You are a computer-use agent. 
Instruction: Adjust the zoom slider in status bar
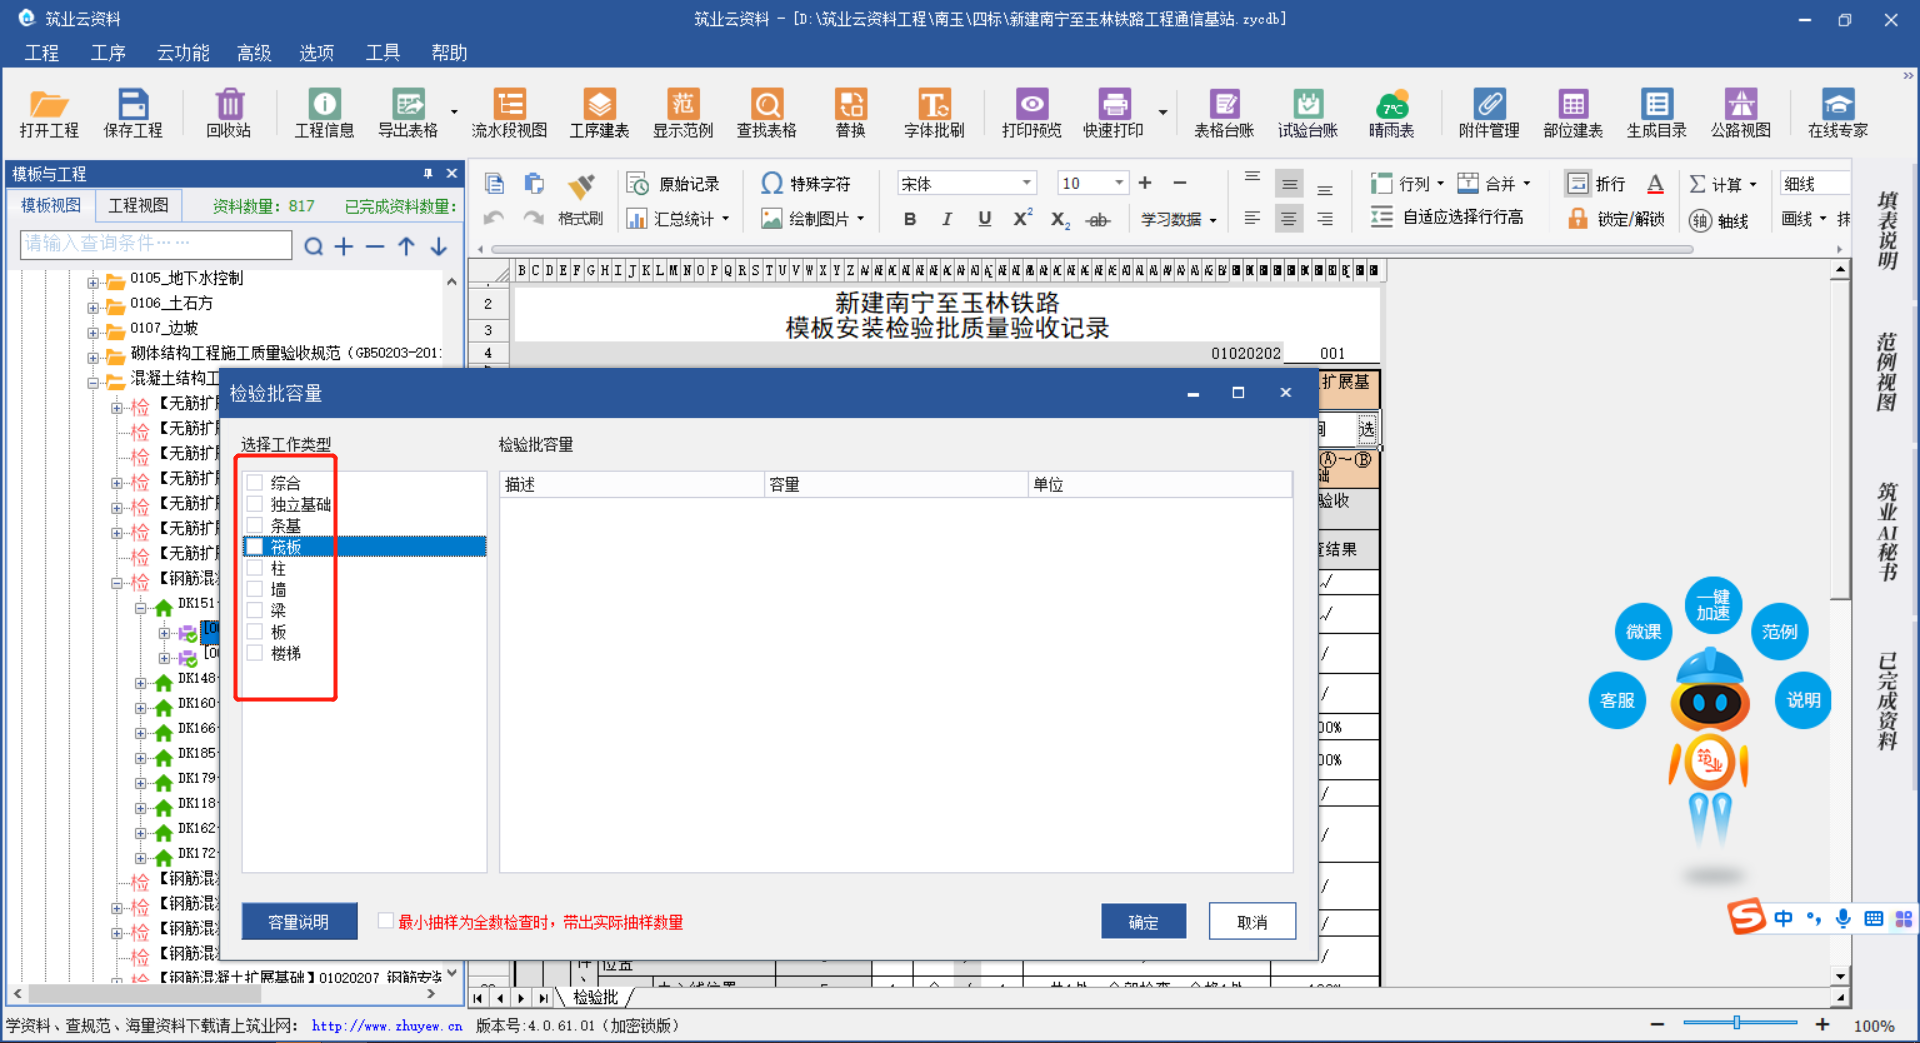(x=1737, y=1023)
